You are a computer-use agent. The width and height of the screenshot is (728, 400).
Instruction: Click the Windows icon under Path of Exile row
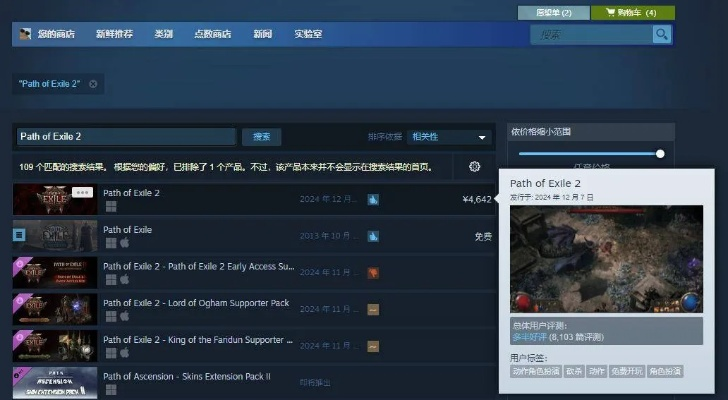pos(111,243)
